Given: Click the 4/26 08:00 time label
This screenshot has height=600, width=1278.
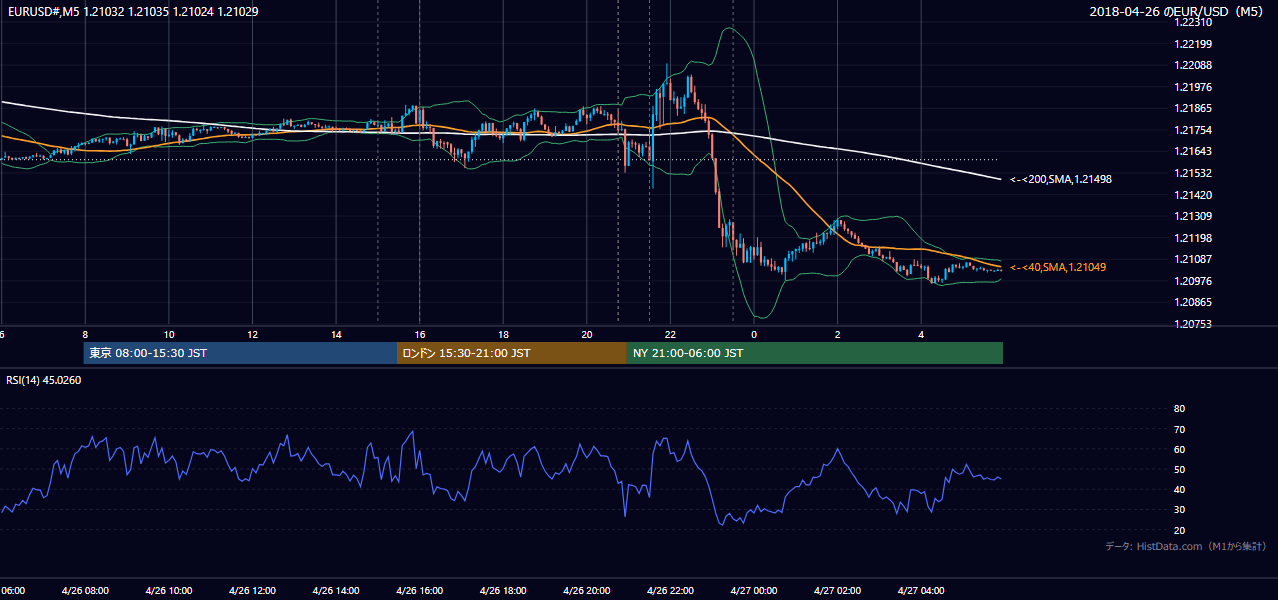Looking at the screenshot, I should (85, 591).
